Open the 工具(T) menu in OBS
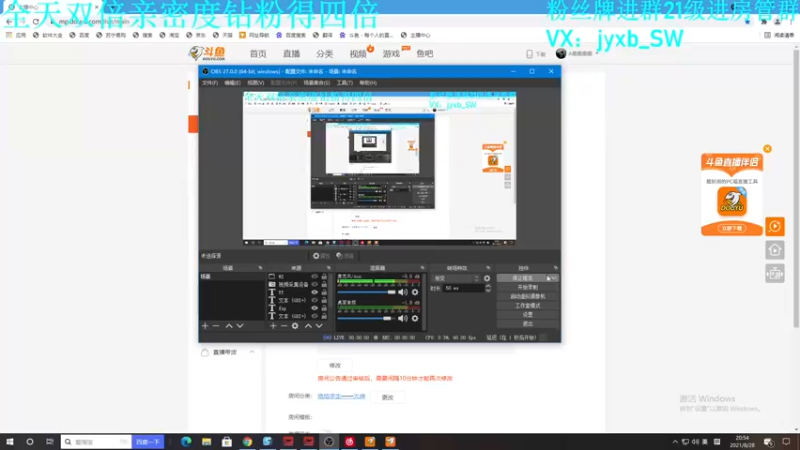This screenshot has width=800, height=450. point(344,83)
